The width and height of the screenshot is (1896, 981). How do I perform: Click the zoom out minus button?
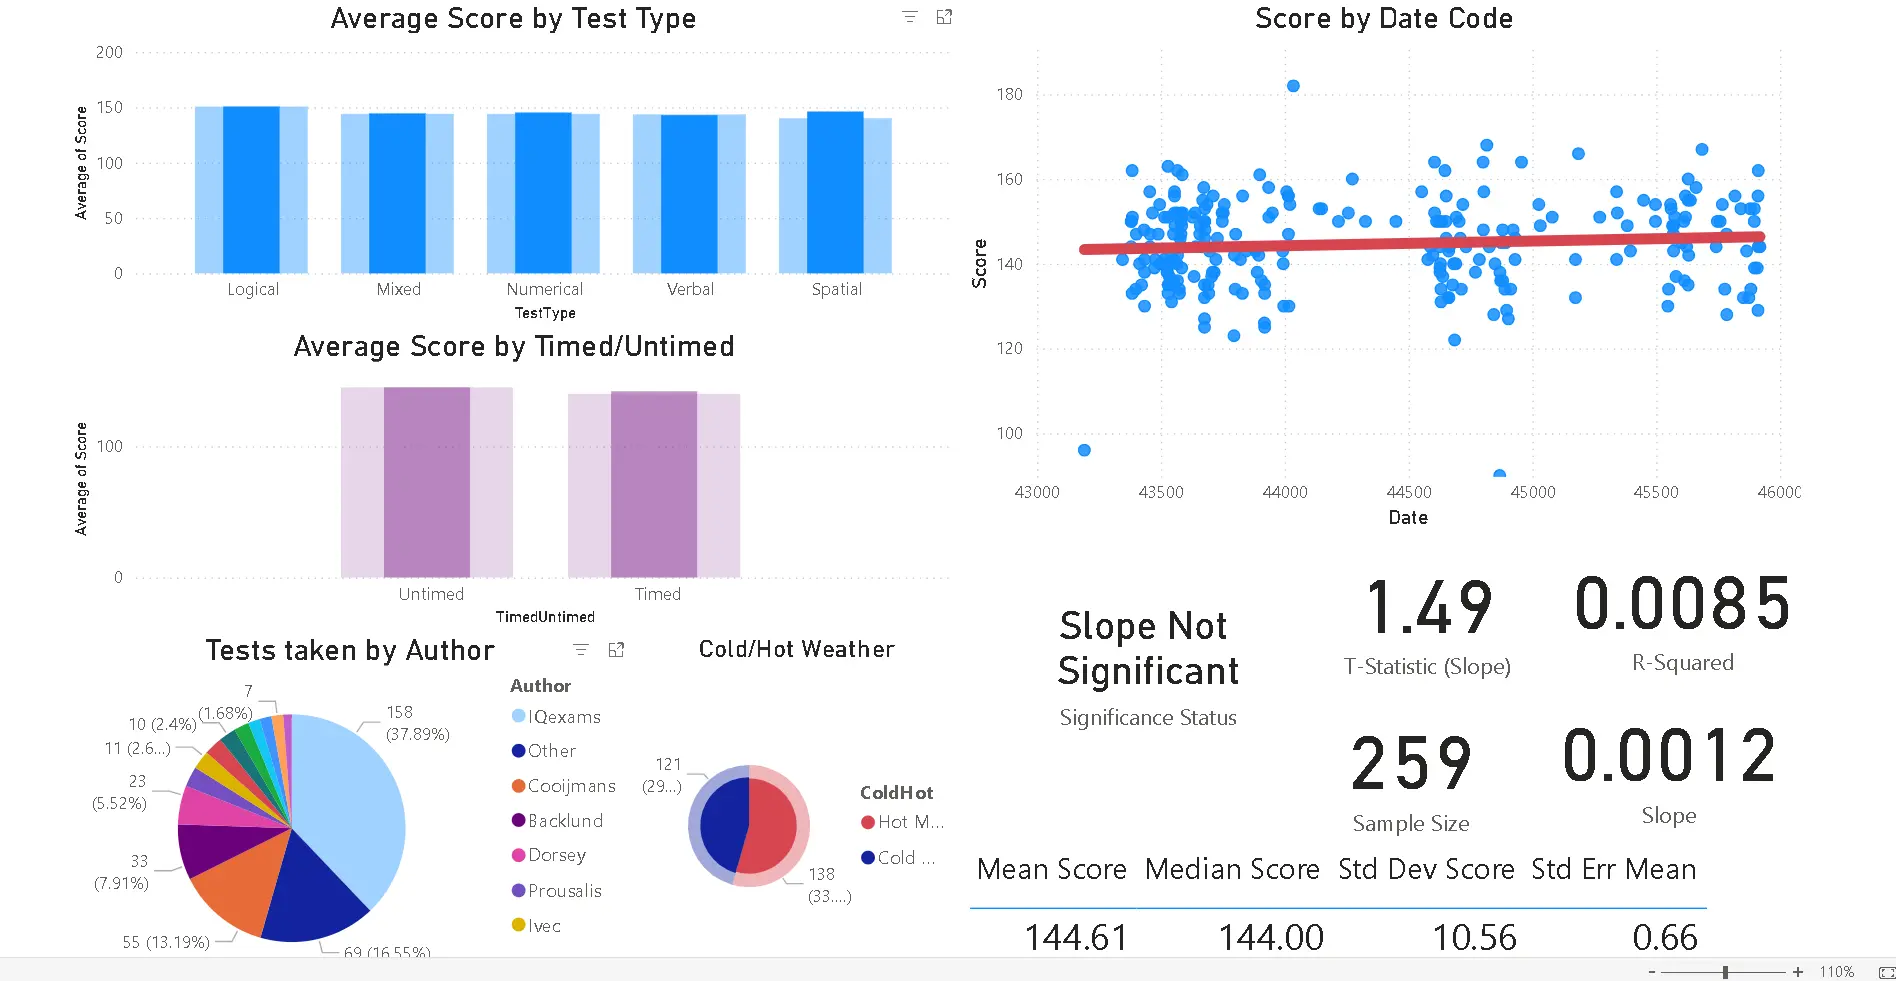[1652, 971]
